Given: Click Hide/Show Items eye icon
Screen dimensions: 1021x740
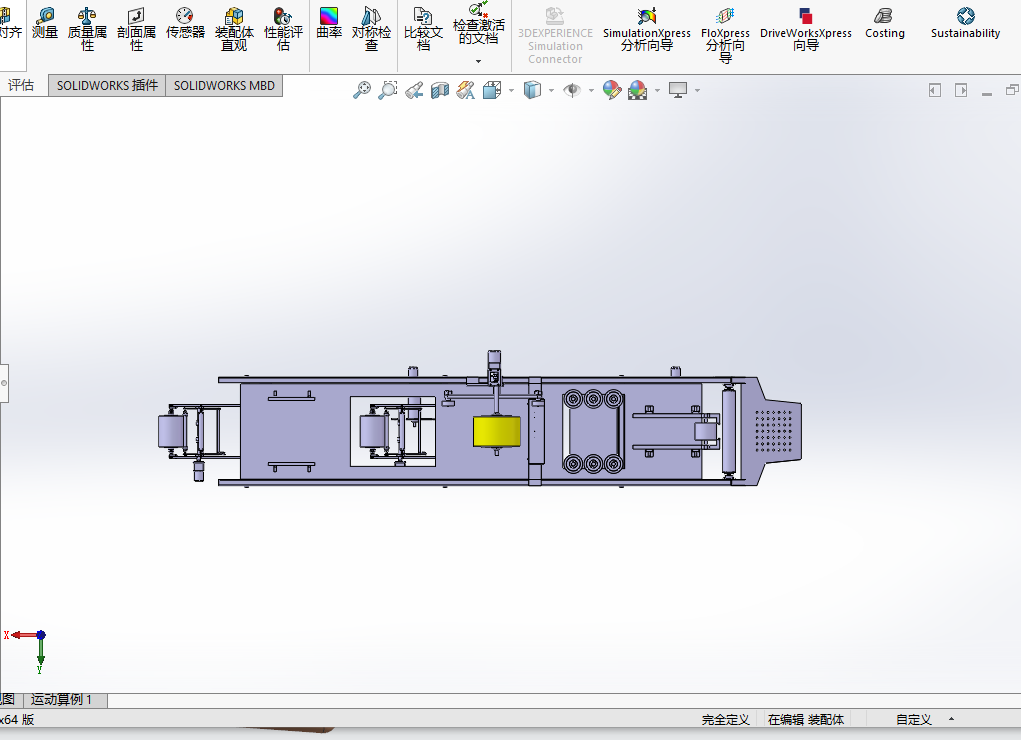Looking at the screenshot, I should (572, 90).
